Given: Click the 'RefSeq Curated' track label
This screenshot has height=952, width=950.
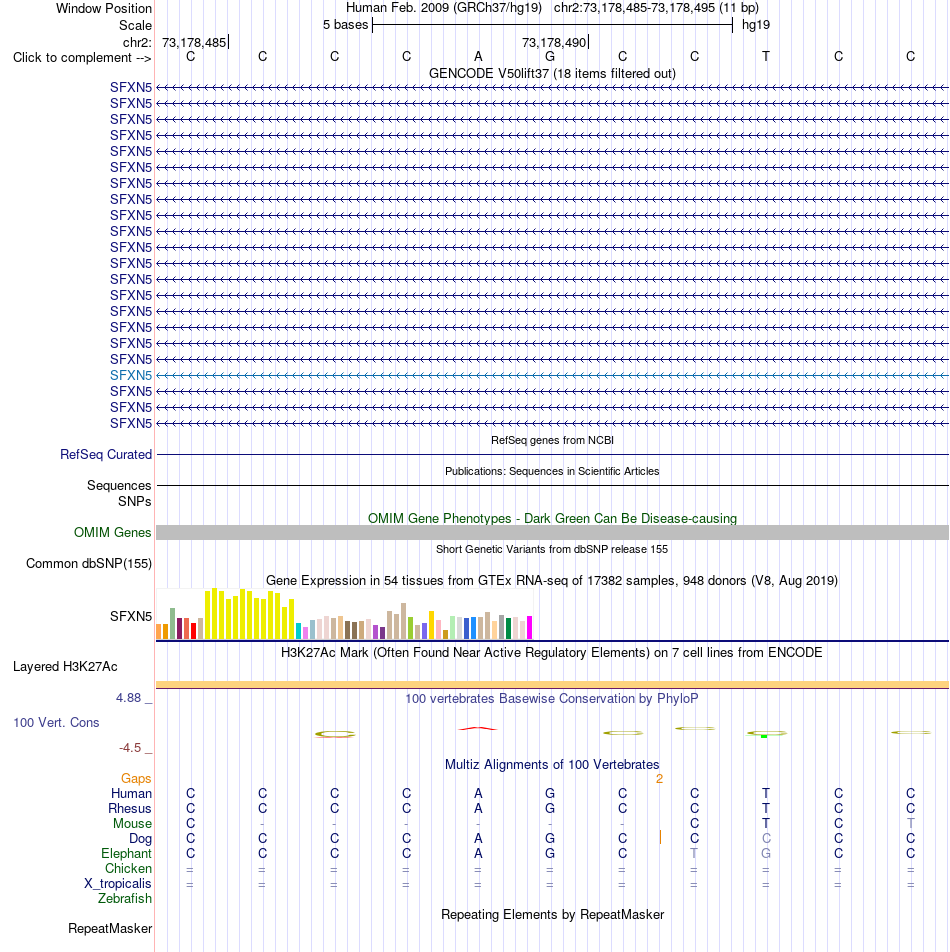Looking at the screenshot, I should click(x=106, y=454).
